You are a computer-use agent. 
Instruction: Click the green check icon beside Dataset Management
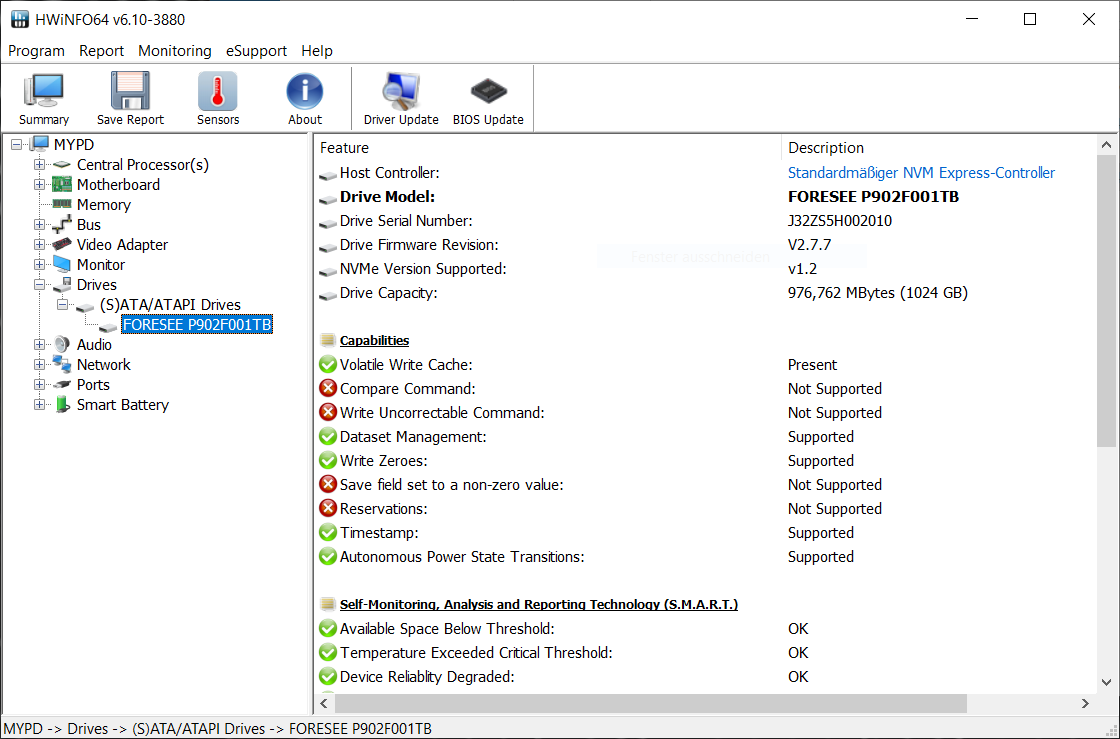[x=328, y=437]
